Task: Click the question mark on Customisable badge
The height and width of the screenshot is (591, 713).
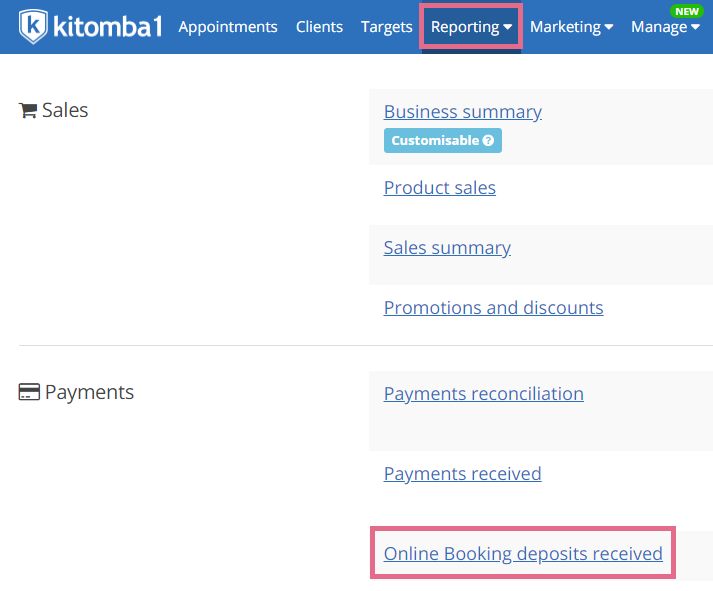Action: click(488, 140)
